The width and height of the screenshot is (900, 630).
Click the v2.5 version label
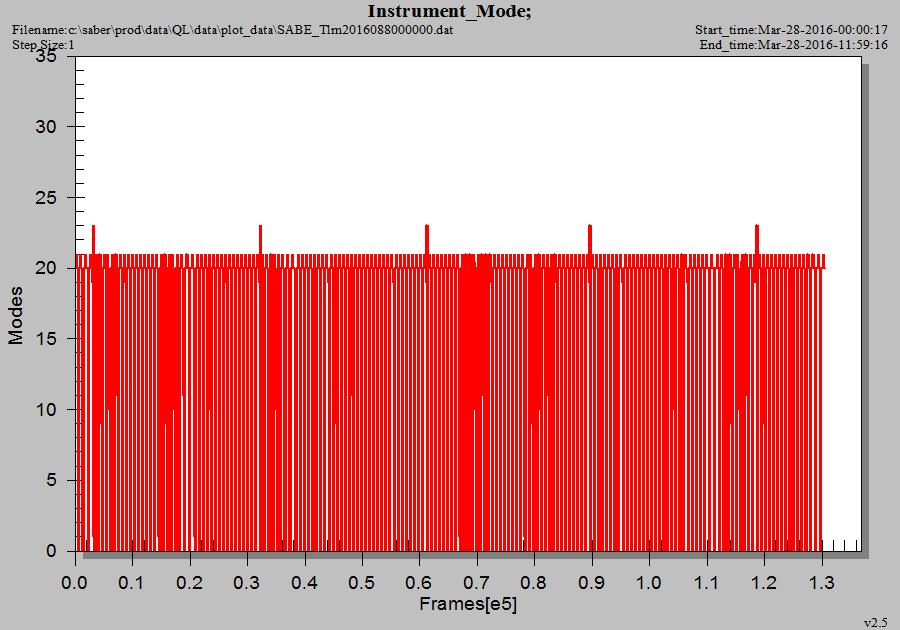point(875,623)
